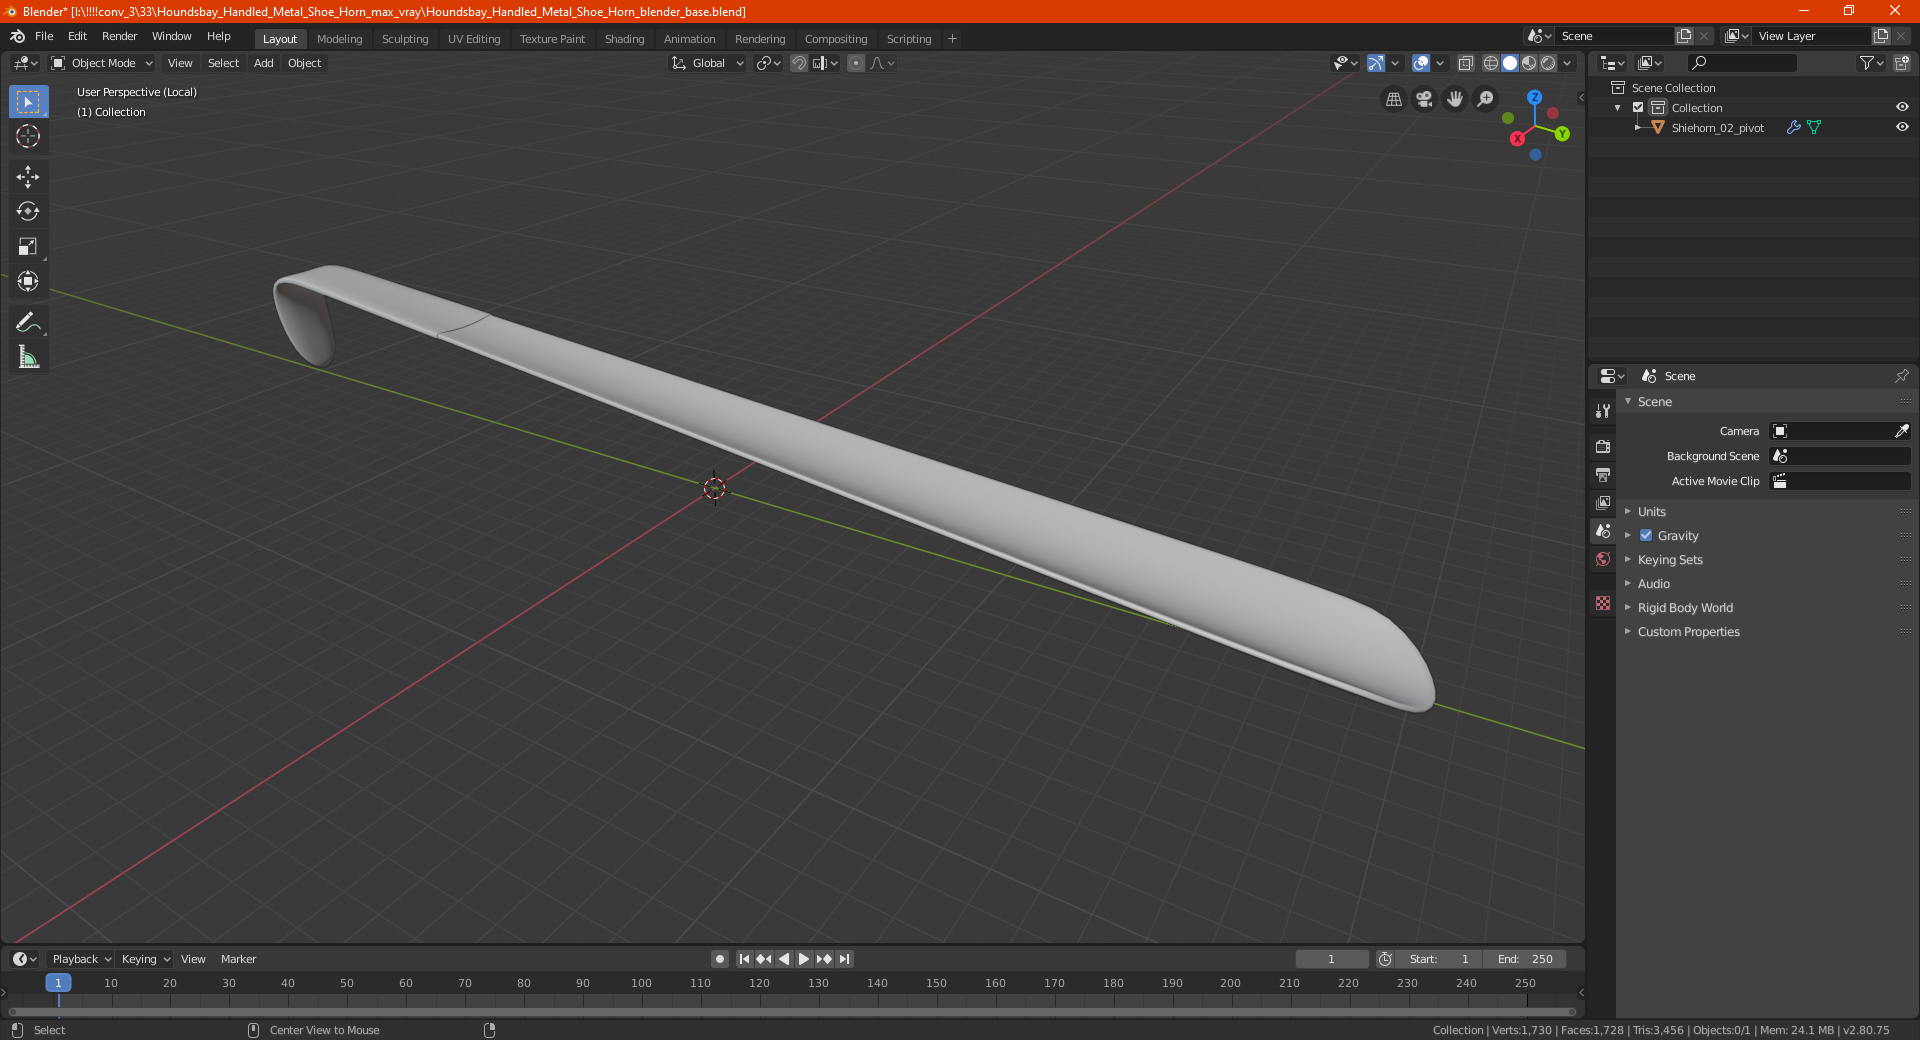The height and width of the screenshot is (1040, 1920).
Task: Switch to the UV Editing workspace tab
Action: 474,39
